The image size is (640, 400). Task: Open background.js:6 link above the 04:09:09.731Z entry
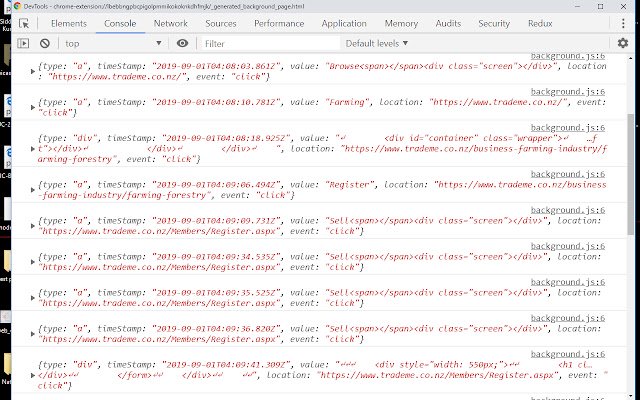coord(568,210)
